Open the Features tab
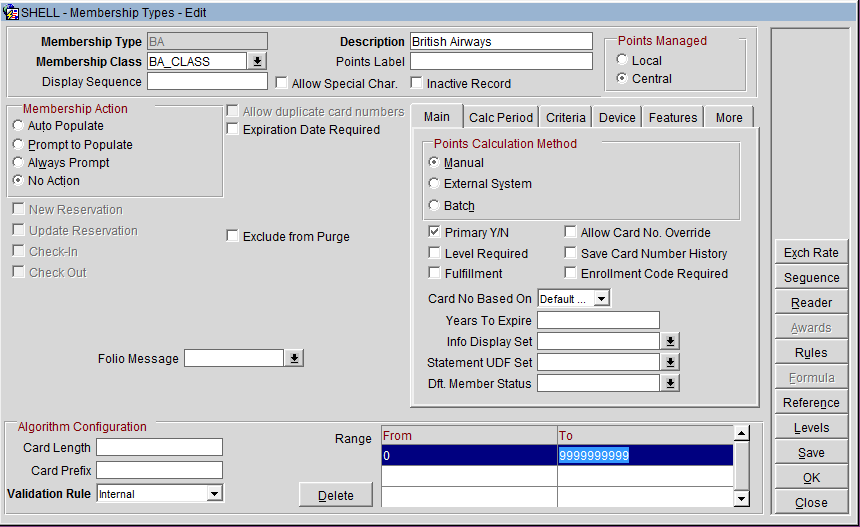Viewport: 860px width, 527px height. point(673,118)
